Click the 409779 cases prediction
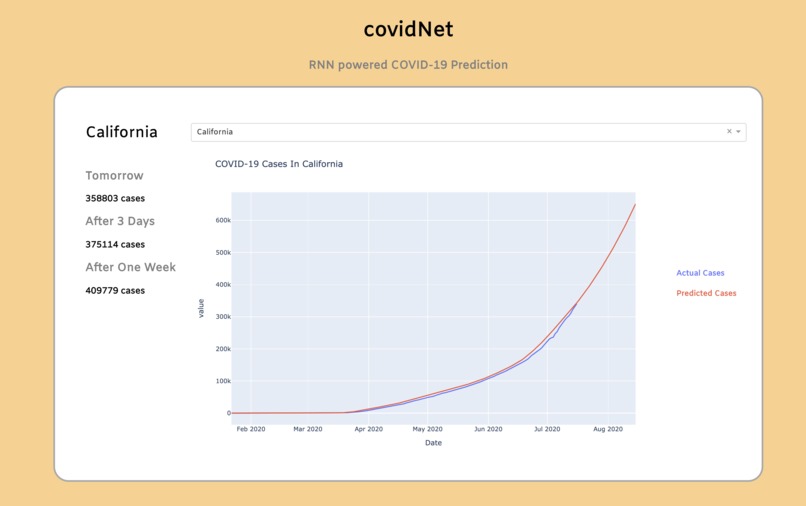Viewport: 806px width, 506px height. pyautogui.click(x=115, y=291)
